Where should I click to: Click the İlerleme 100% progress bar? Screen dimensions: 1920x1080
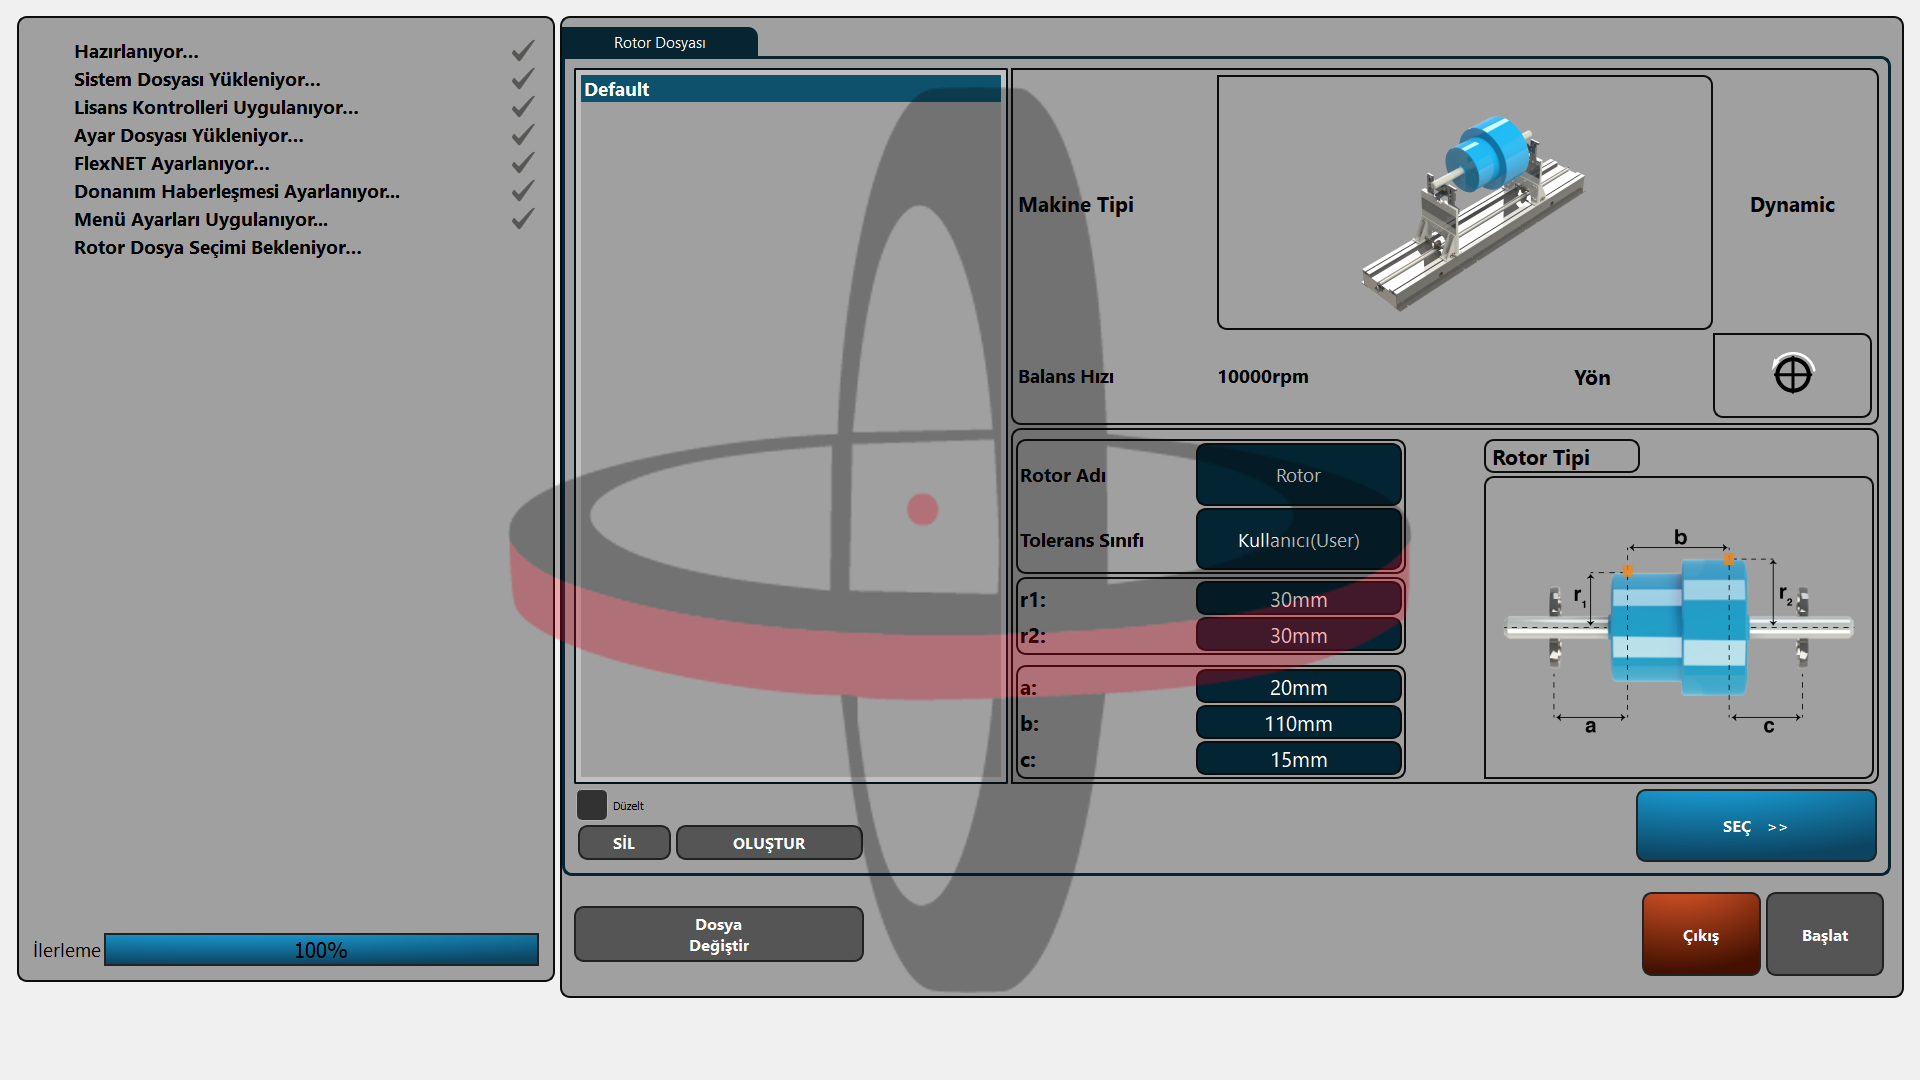[x=321, y=950]
